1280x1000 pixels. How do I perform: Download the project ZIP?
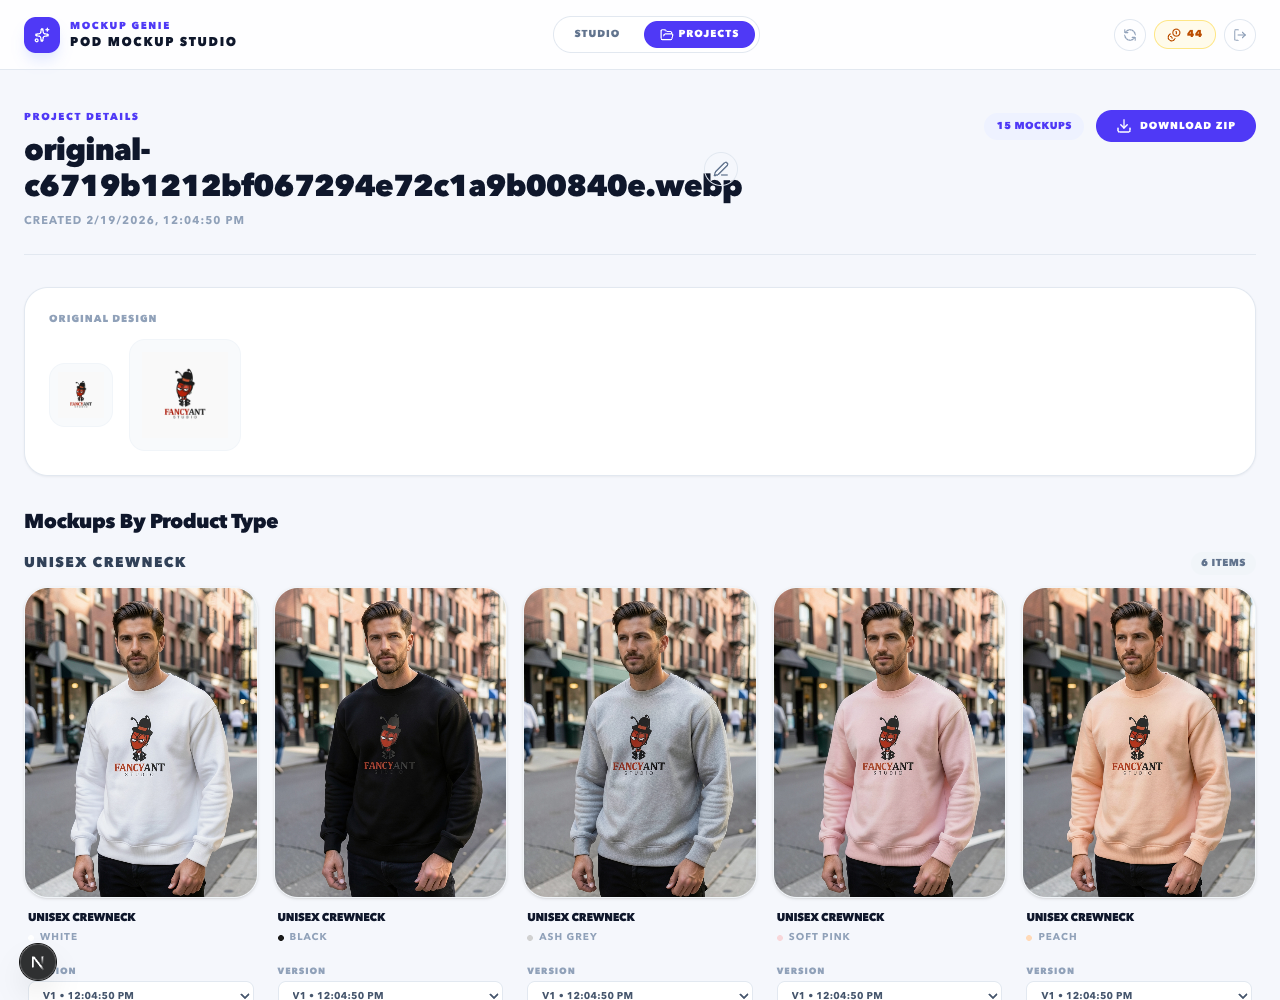(1176, 126)
